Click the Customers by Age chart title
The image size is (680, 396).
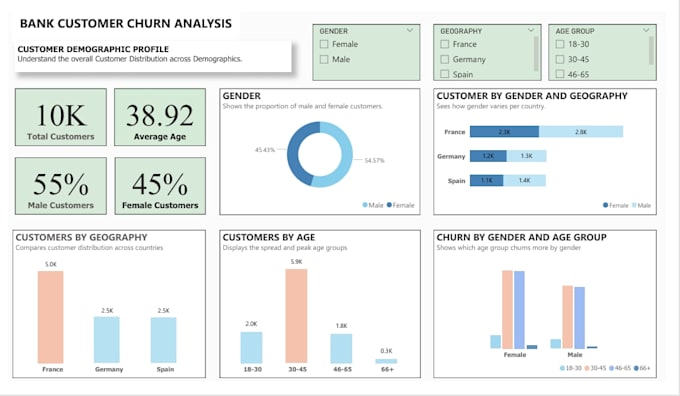click(x=269, y=237)
